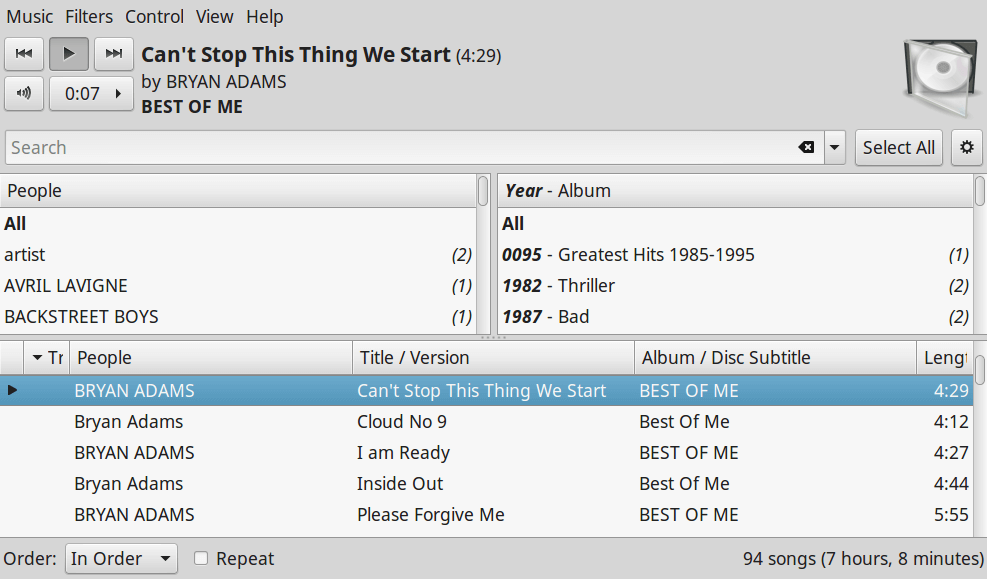Open the volume control

[24, 93]
